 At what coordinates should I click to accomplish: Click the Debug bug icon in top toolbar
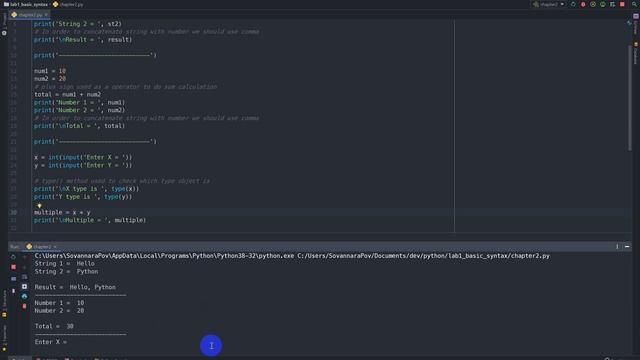click(583, 4)
